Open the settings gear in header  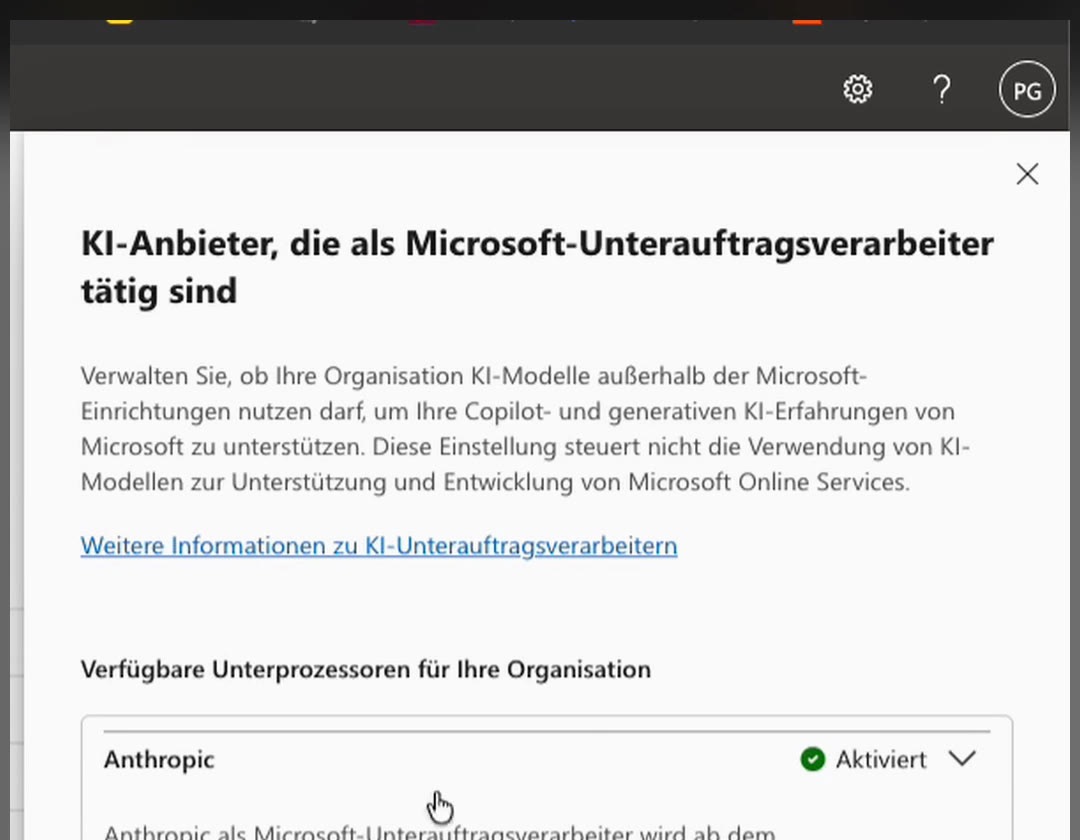pos(858,90)
